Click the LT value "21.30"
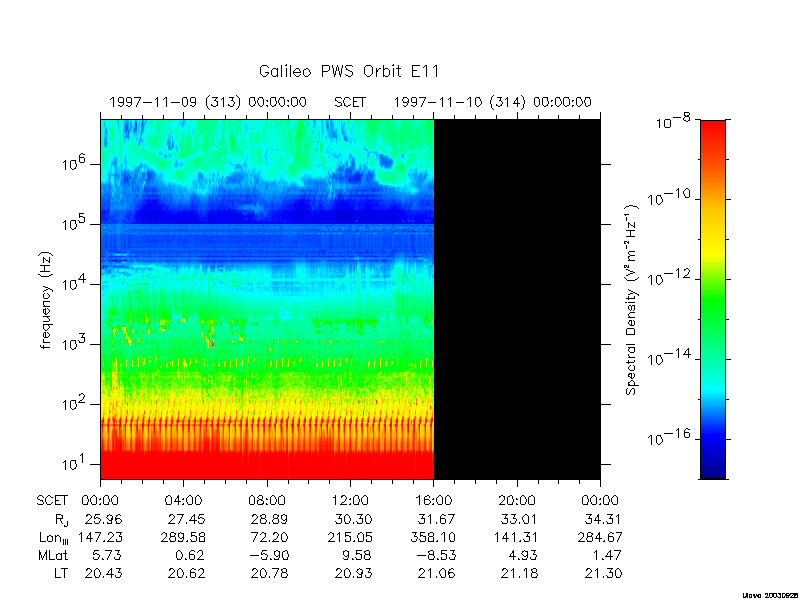Screen dimensions: 800x600 [x=603, y=573]
